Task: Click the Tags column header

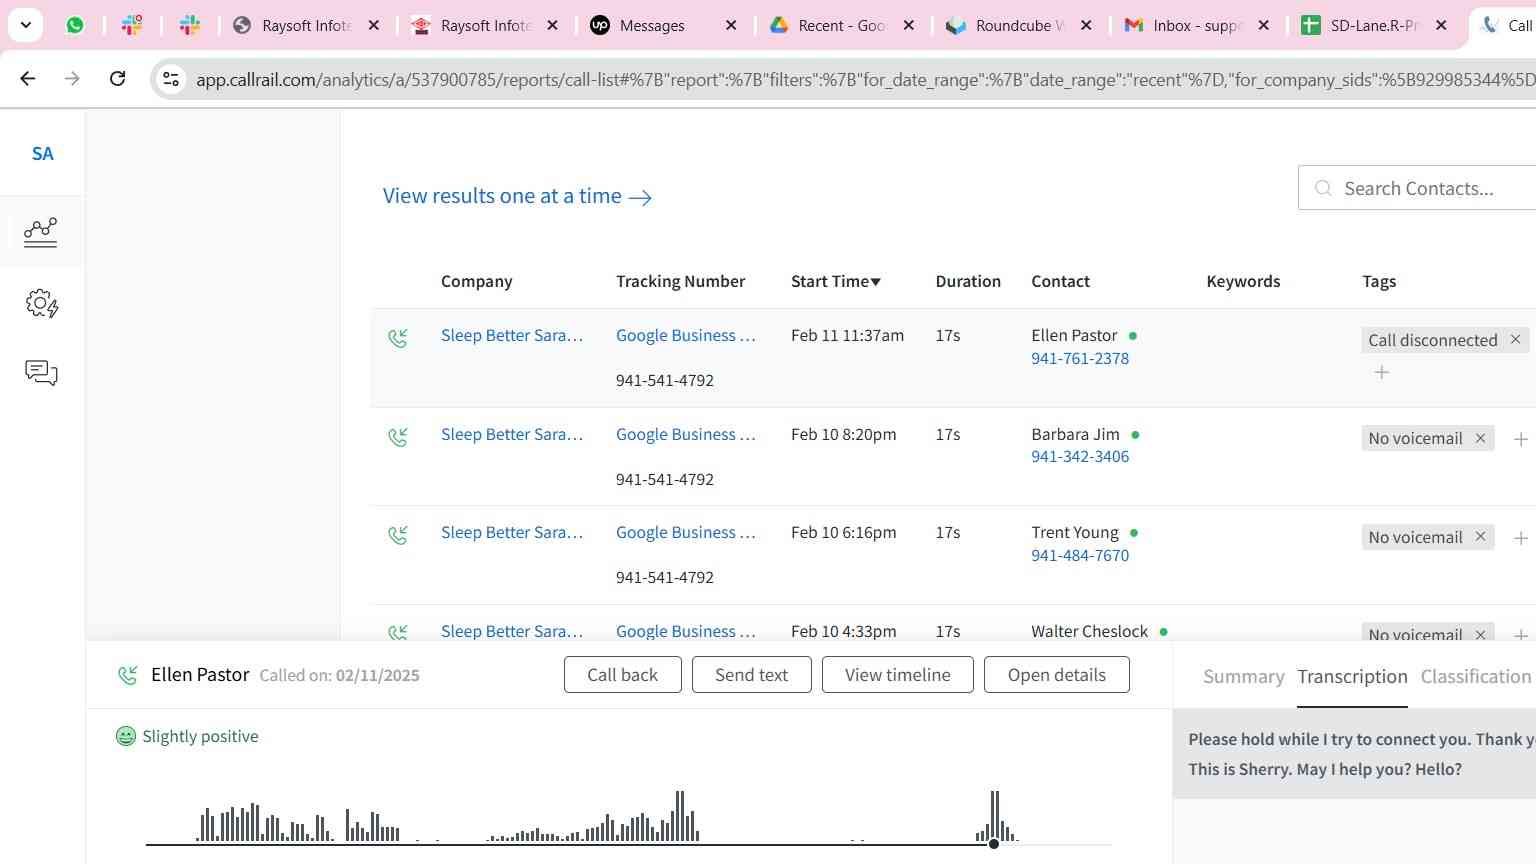Action: [1379, 281]
